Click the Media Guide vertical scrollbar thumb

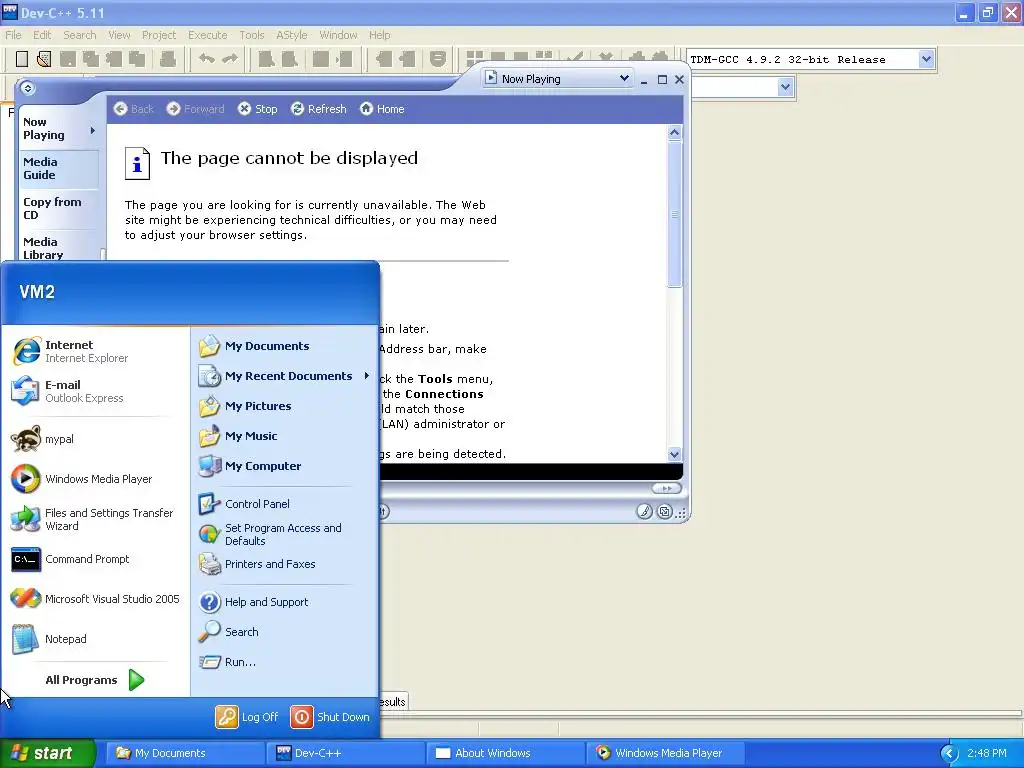[675, 214]
